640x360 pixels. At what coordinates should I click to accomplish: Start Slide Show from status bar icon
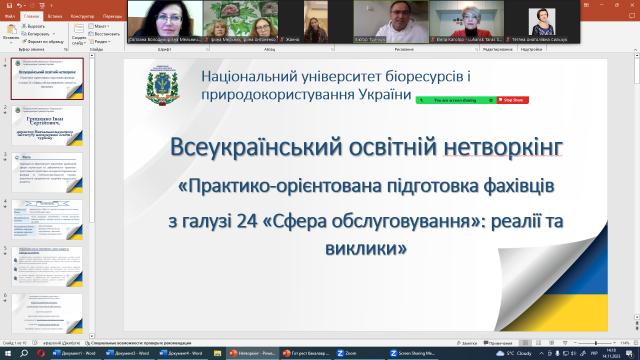coord(565,343)
